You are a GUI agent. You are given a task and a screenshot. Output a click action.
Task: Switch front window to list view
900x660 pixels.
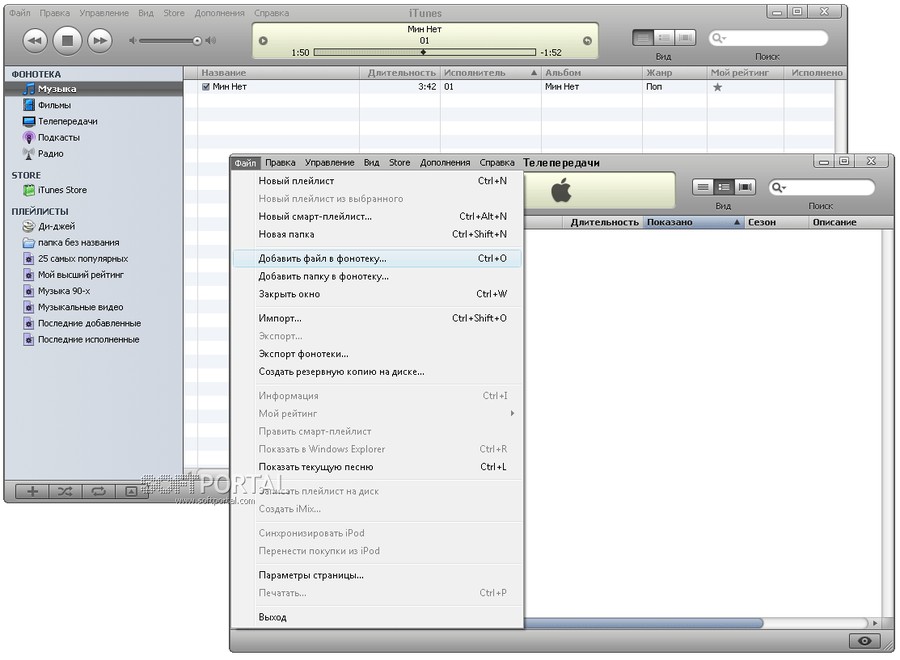(x=703, y=187)
